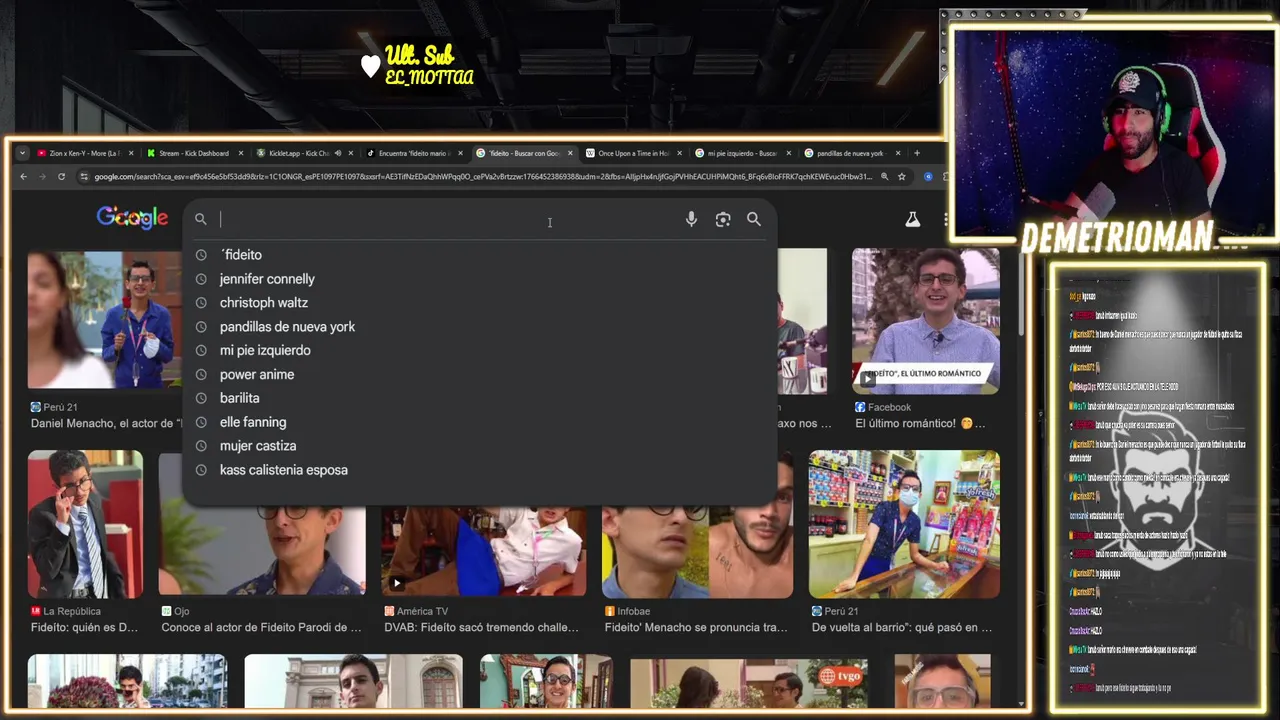Viewport: 1280px width, 720px height.
Task: Reload the current page
Action: [x=61, y=177]
